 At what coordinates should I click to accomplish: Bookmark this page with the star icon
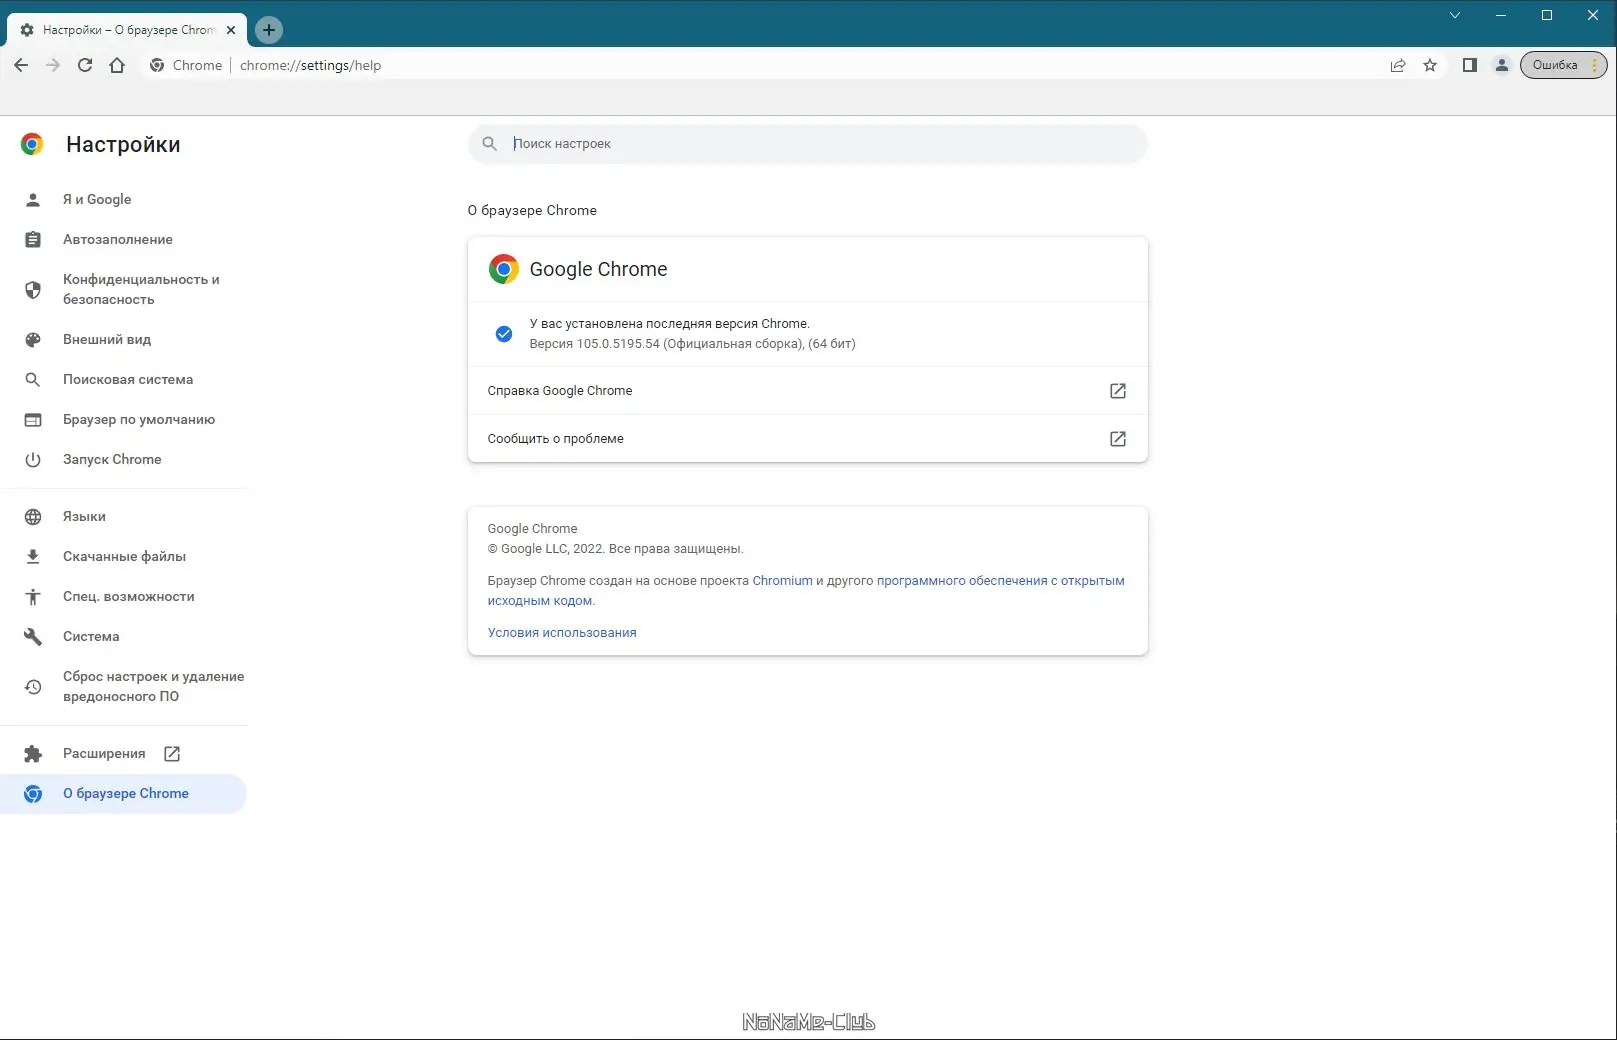[1430, 65]
